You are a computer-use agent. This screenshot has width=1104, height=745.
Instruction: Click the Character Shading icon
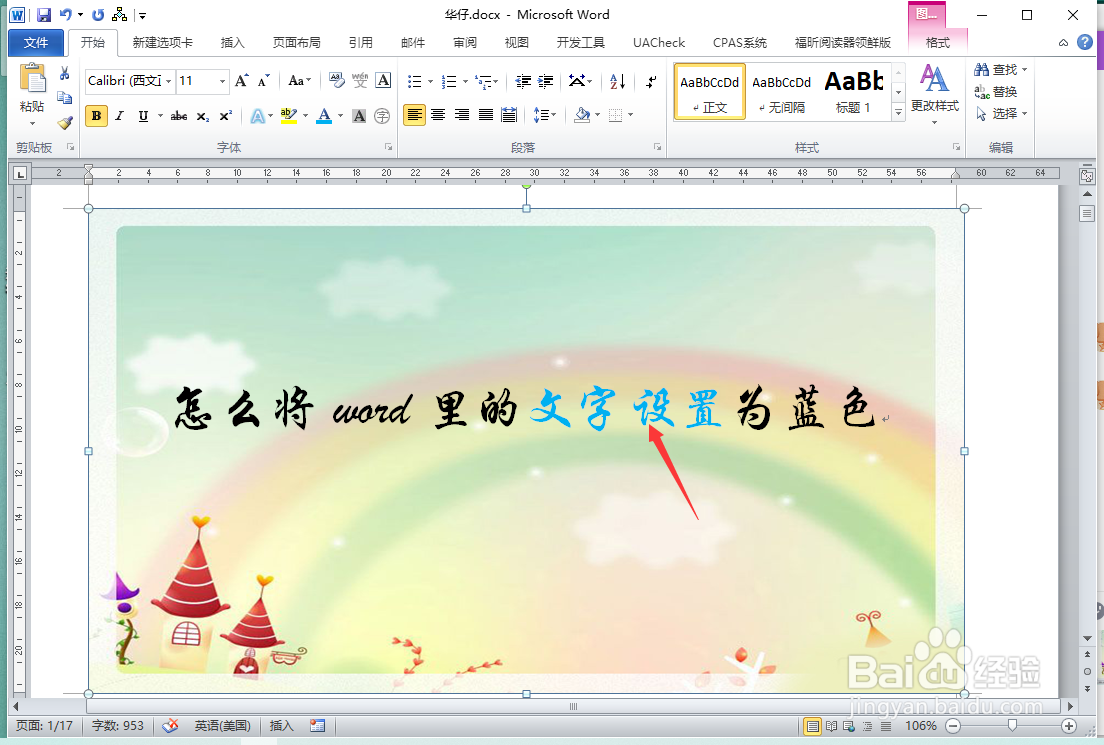(x=359, y=116)
